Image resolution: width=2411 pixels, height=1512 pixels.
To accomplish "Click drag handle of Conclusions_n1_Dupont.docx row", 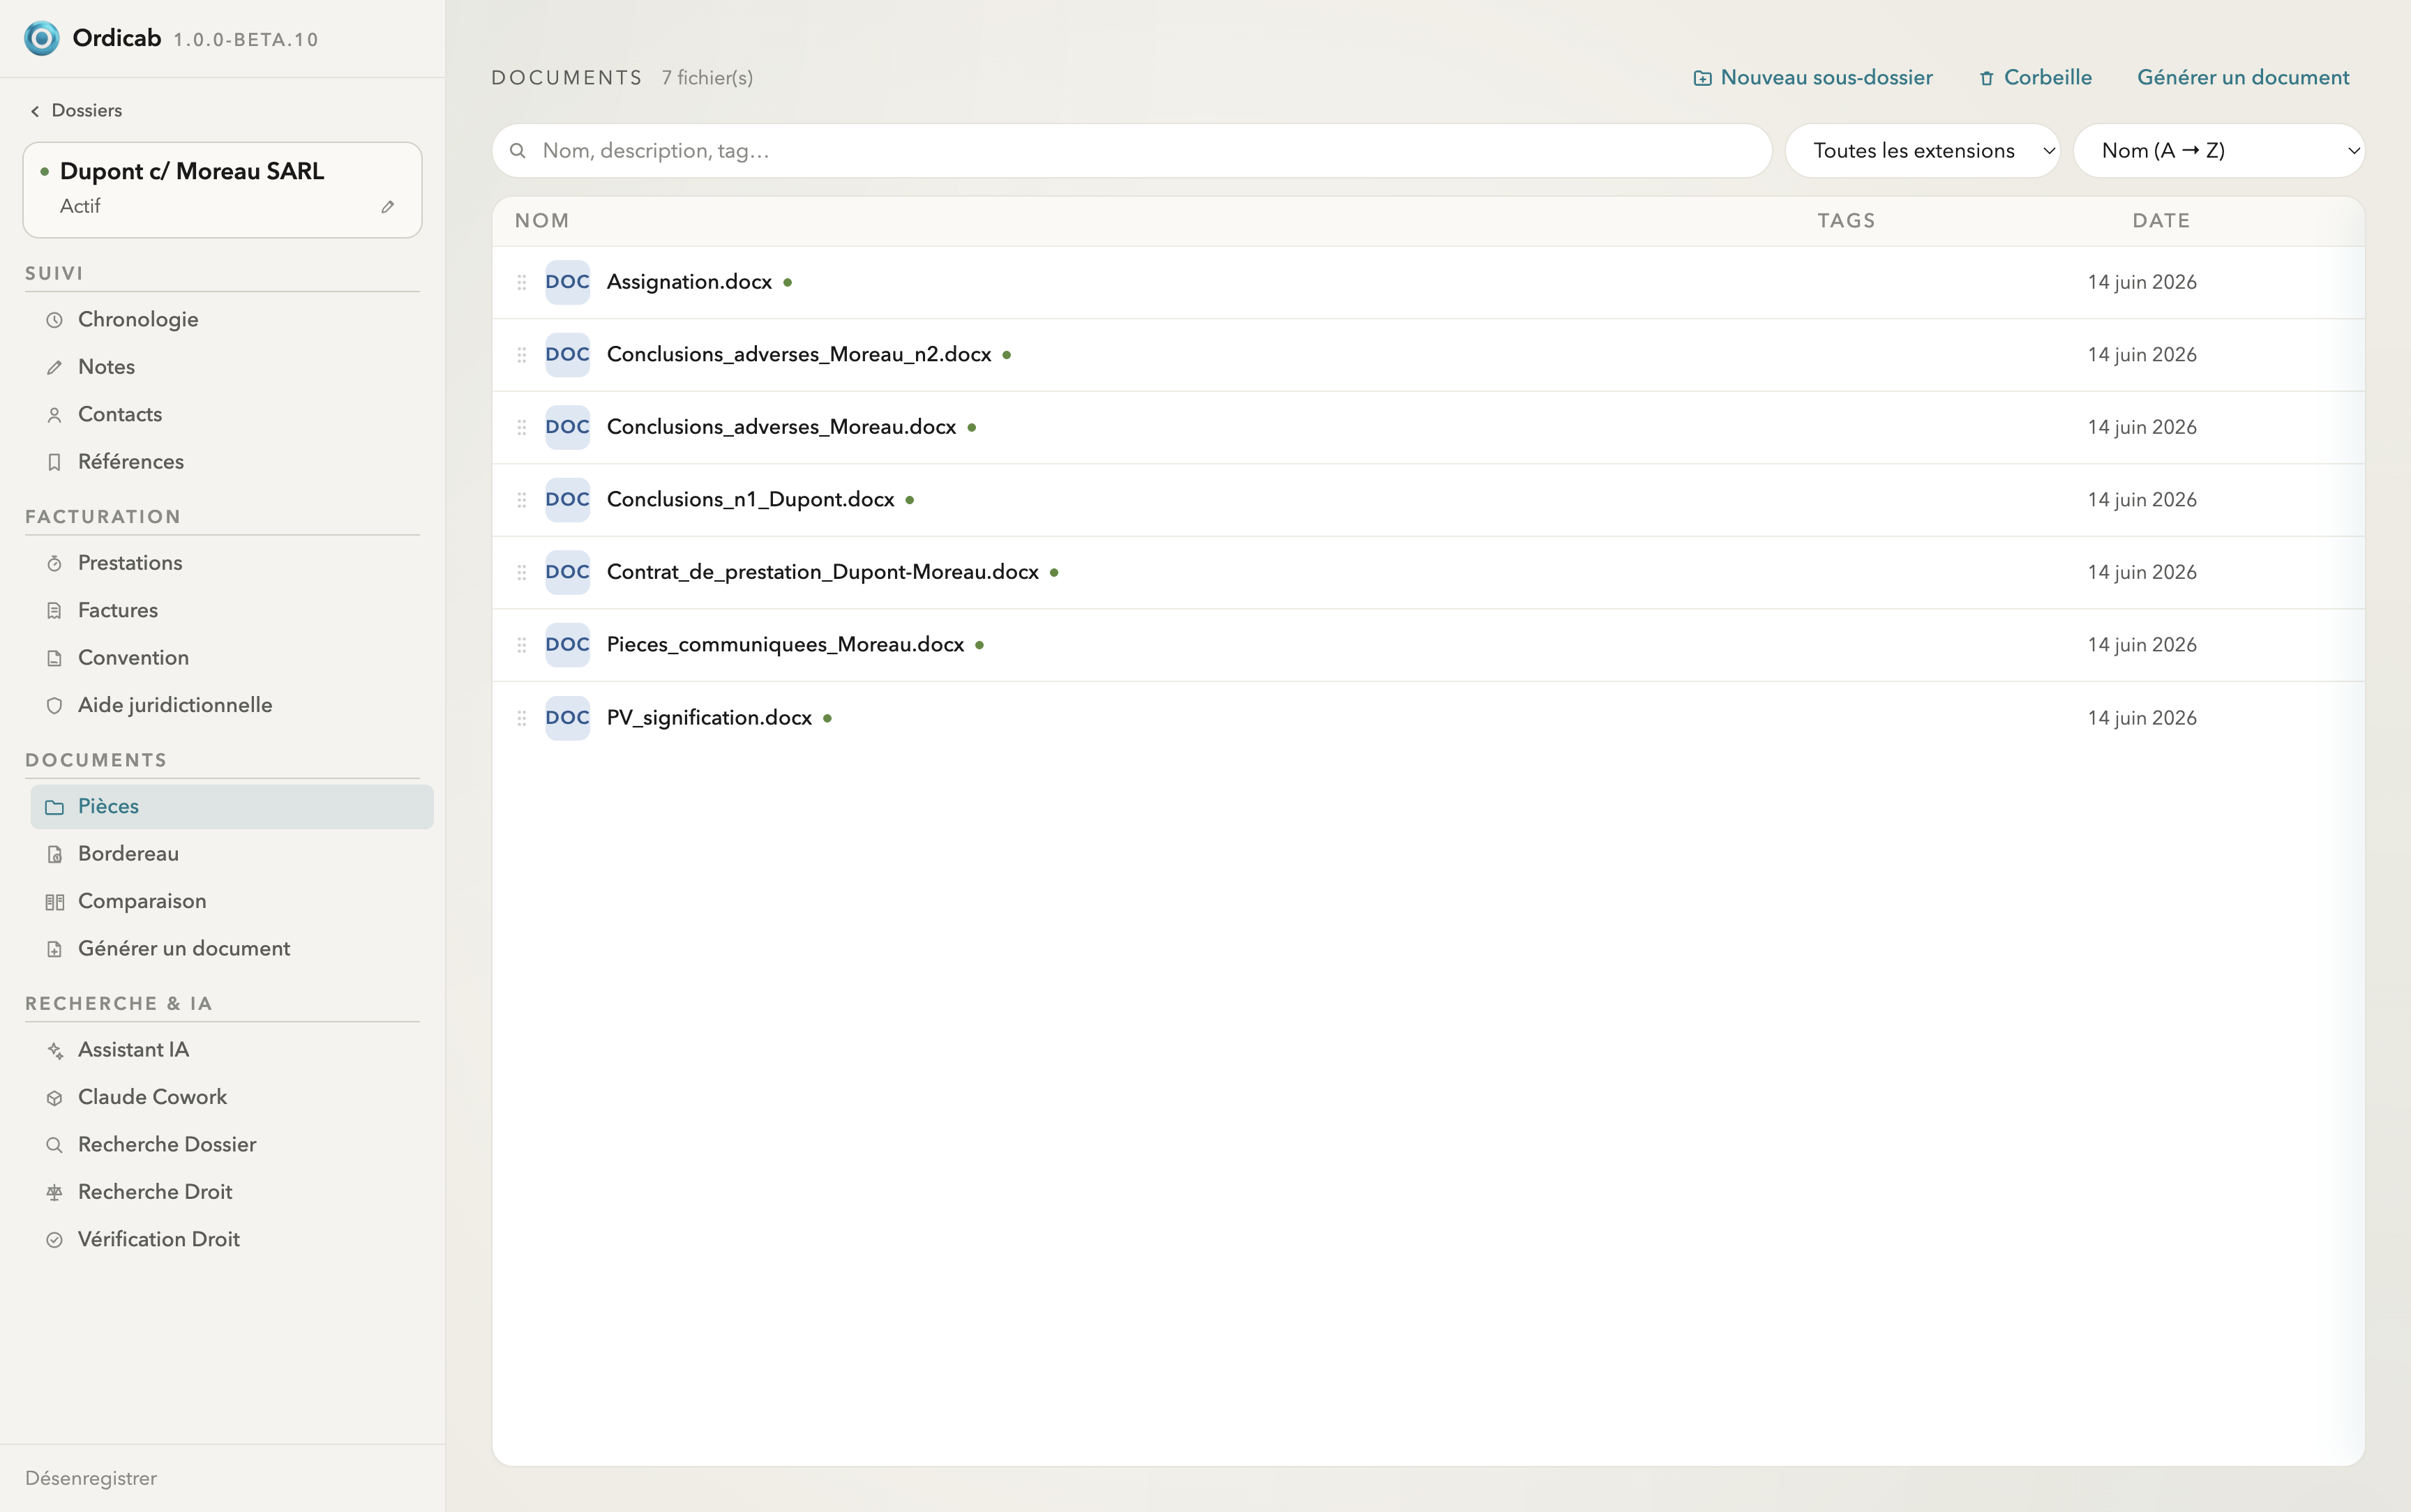I will tap(521, 500).
